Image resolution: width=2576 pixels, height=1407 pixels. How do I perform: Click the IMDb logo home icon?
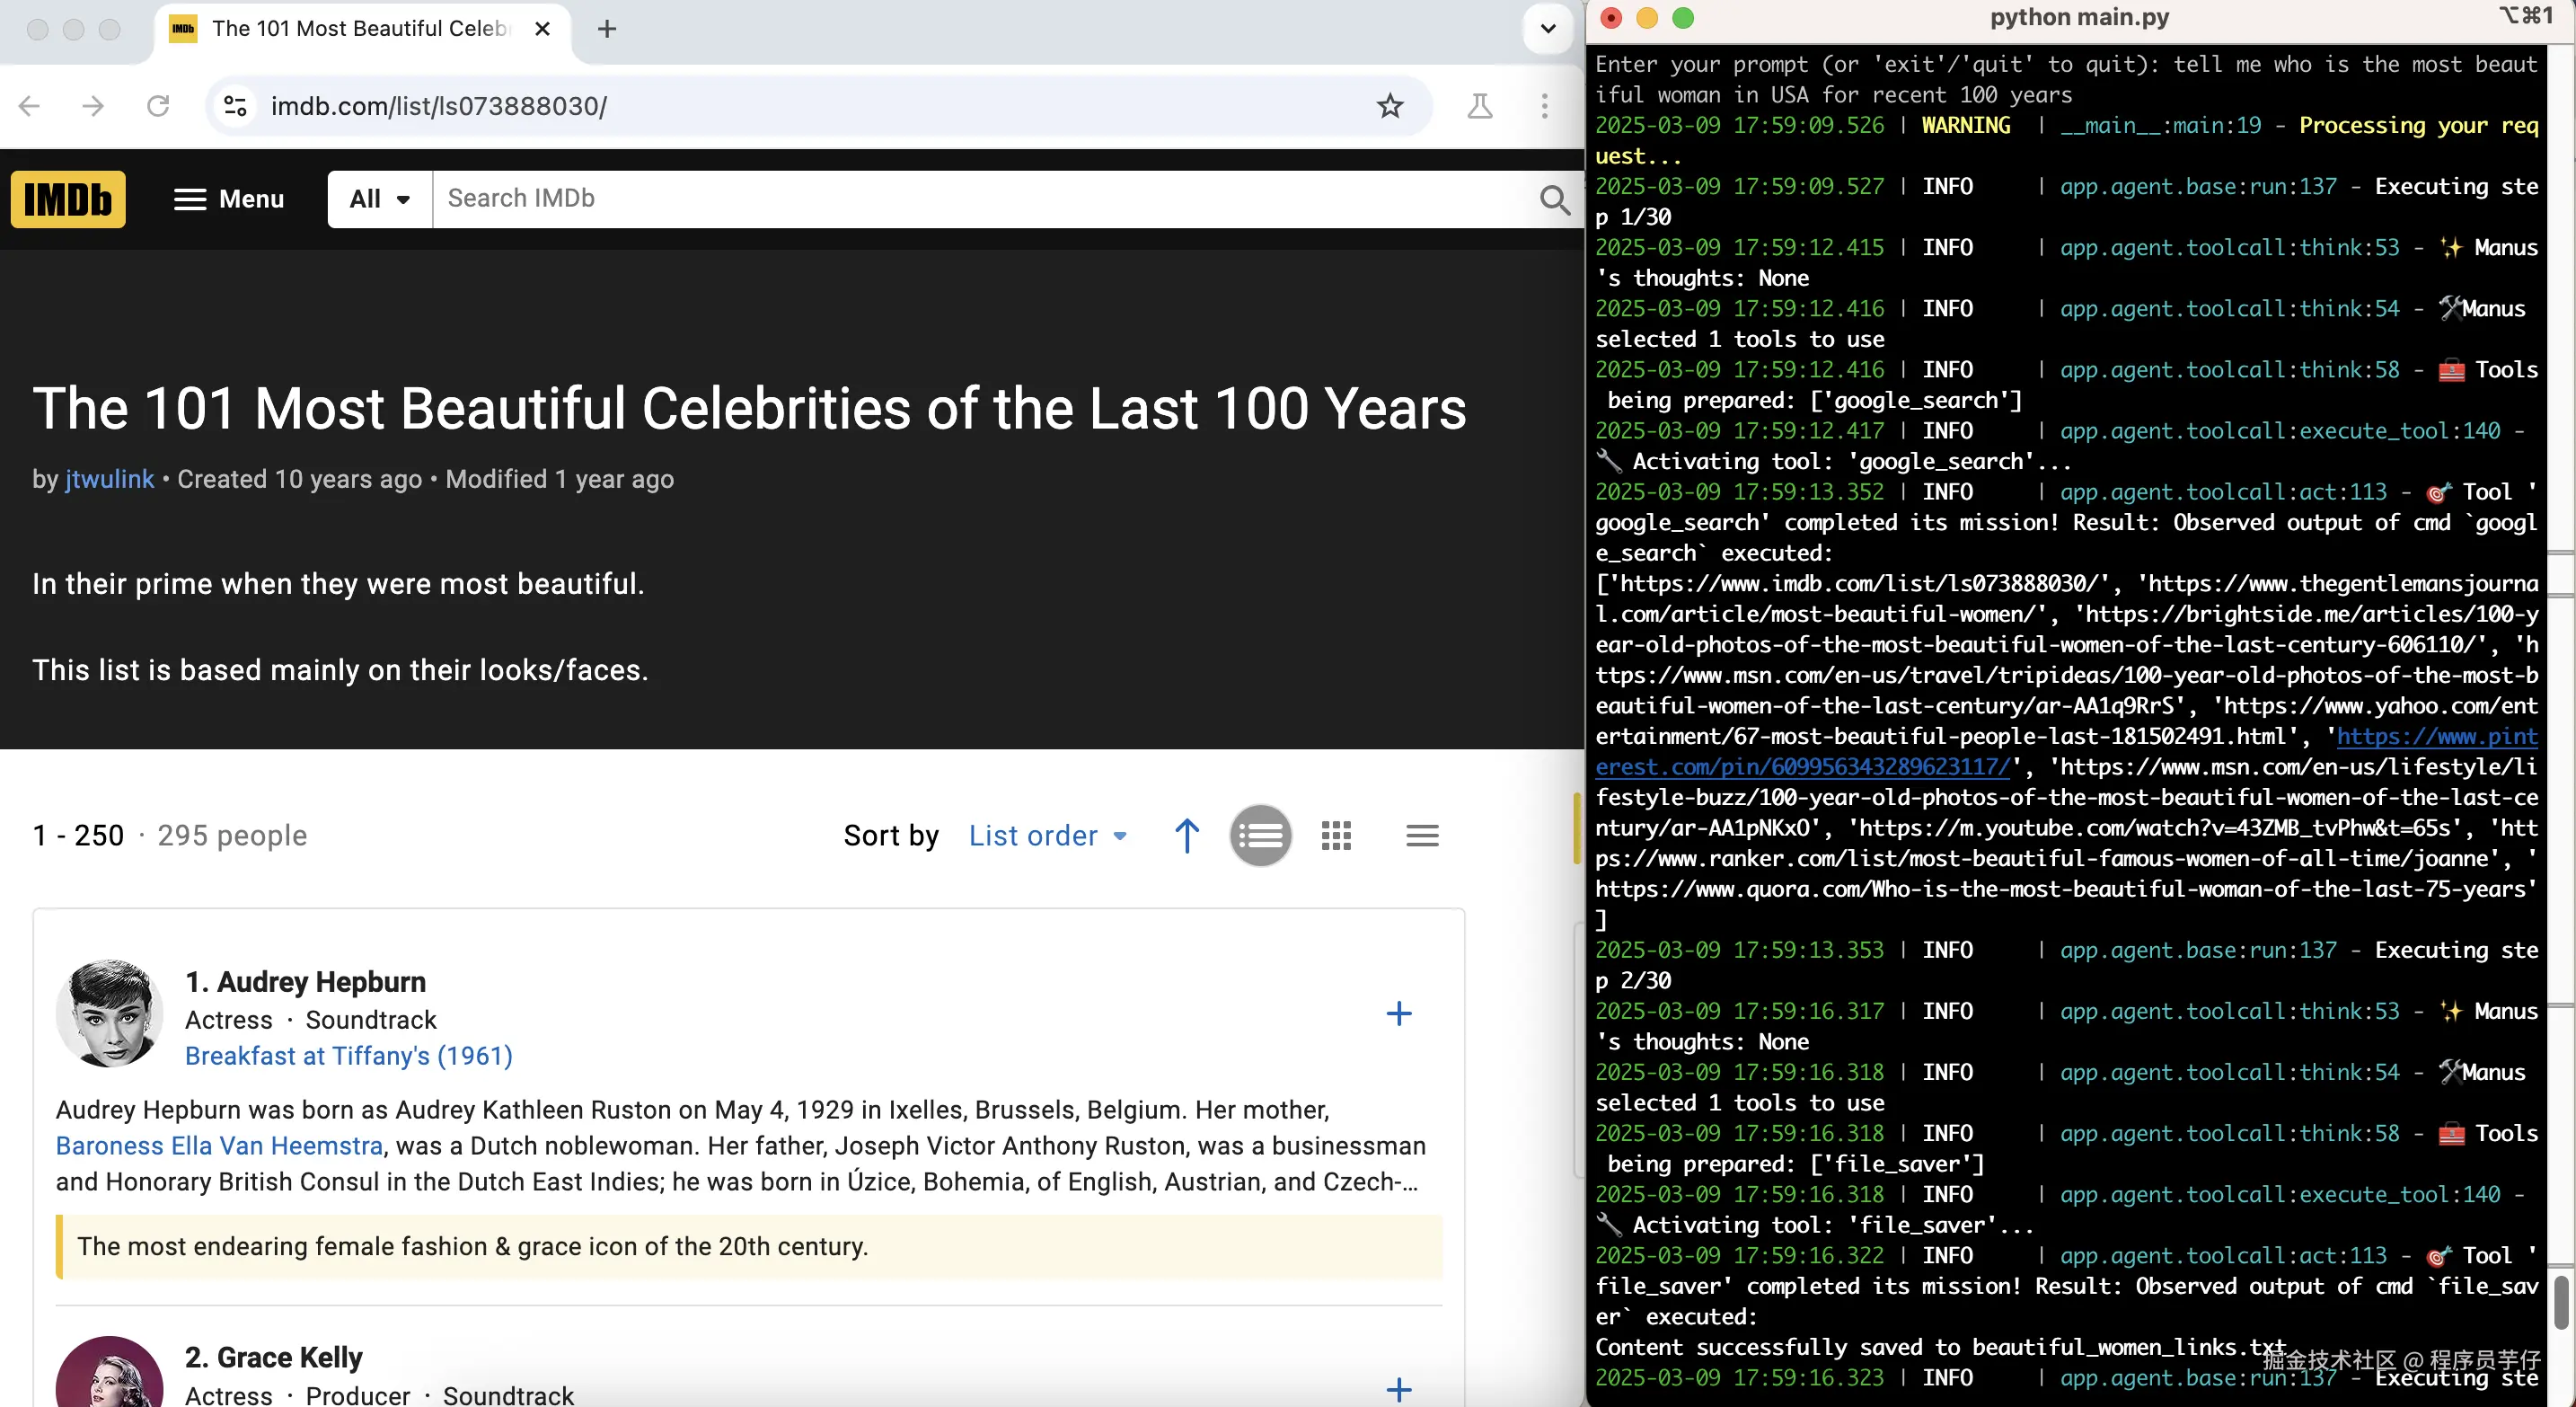coord(68,199)
